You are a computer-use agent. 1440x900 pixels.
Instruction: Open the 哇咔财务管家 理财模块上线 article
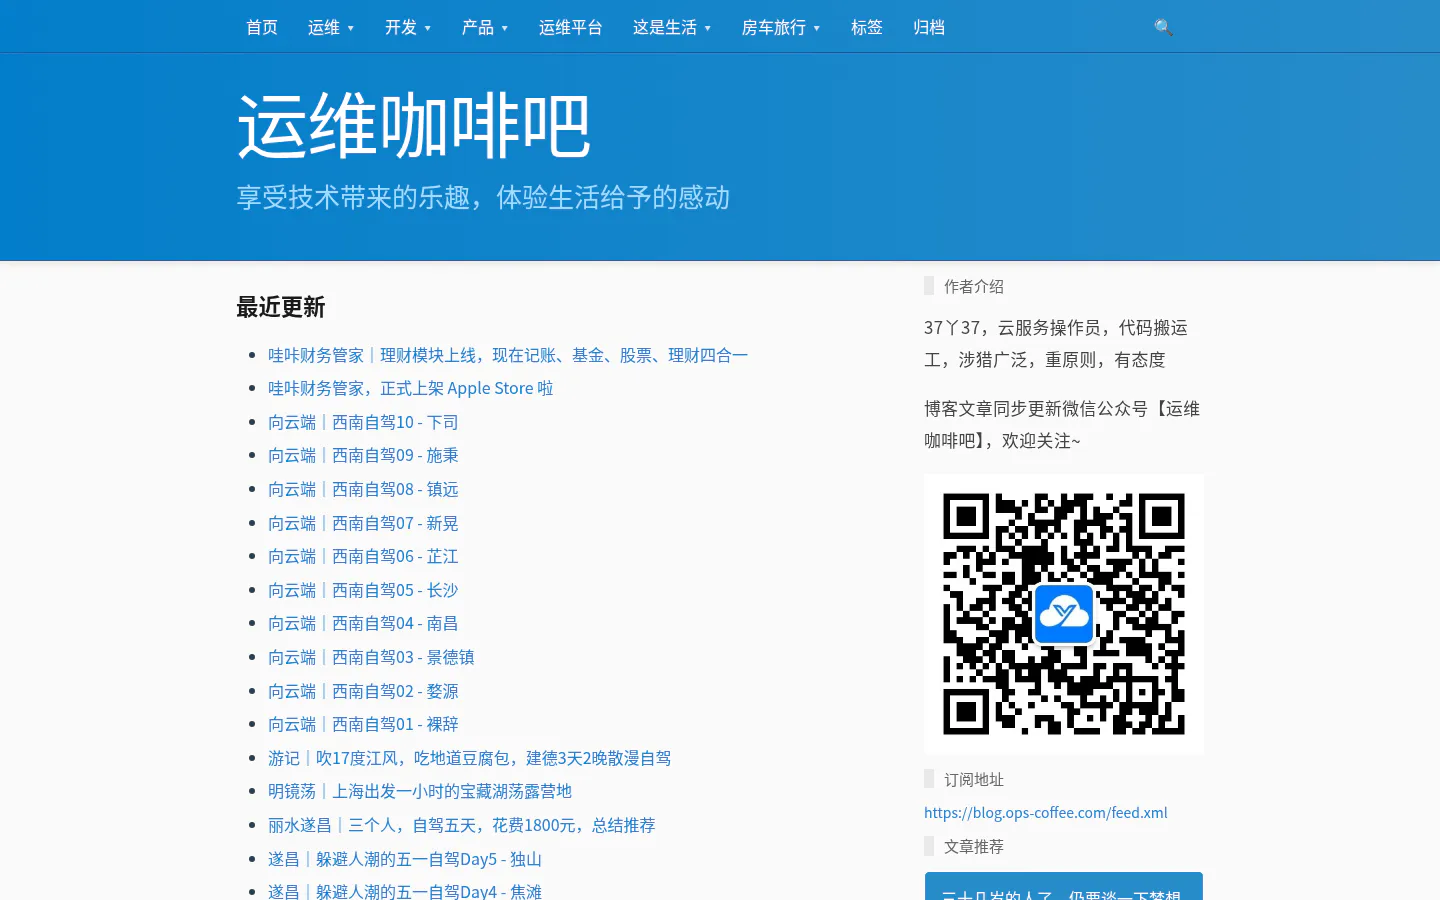click(x=508, y=355)
